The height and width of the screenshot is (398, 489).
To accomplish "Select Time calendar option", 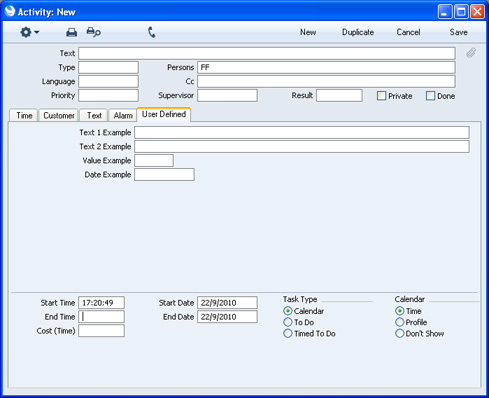I will pos(399,311).
